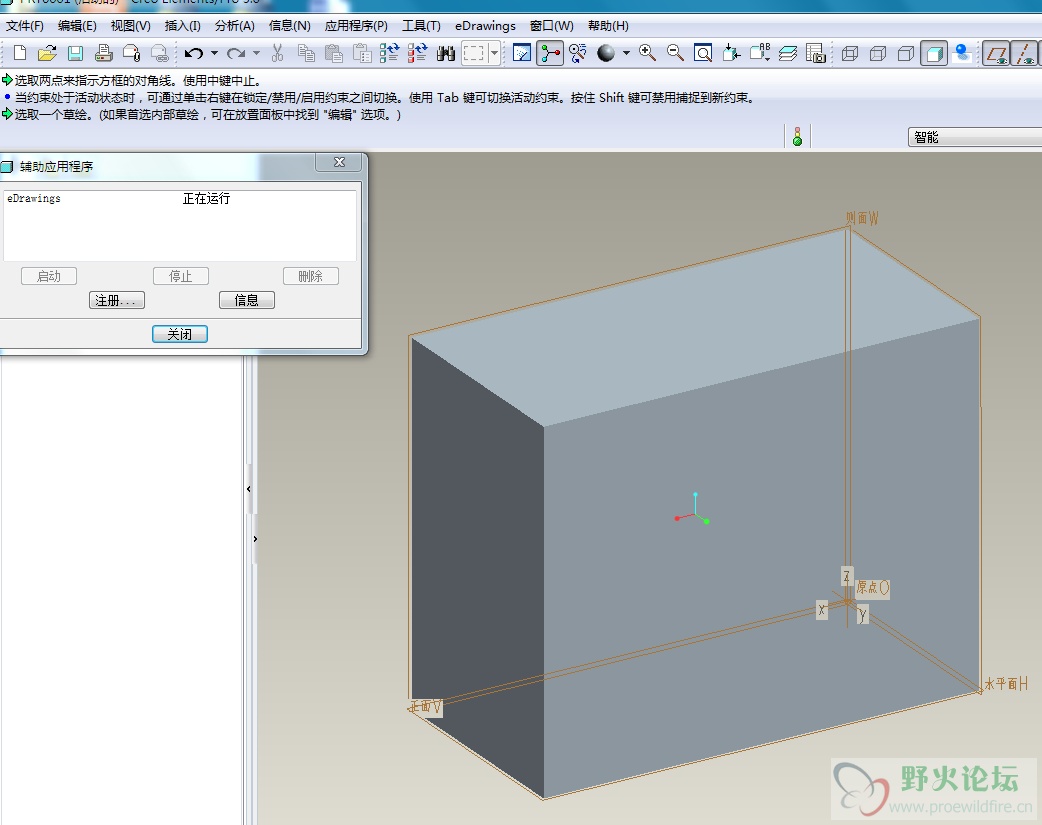The image size is (1042, 825).
Task: Click the Zoom In magnifier icon
Action: click(648, 53)
